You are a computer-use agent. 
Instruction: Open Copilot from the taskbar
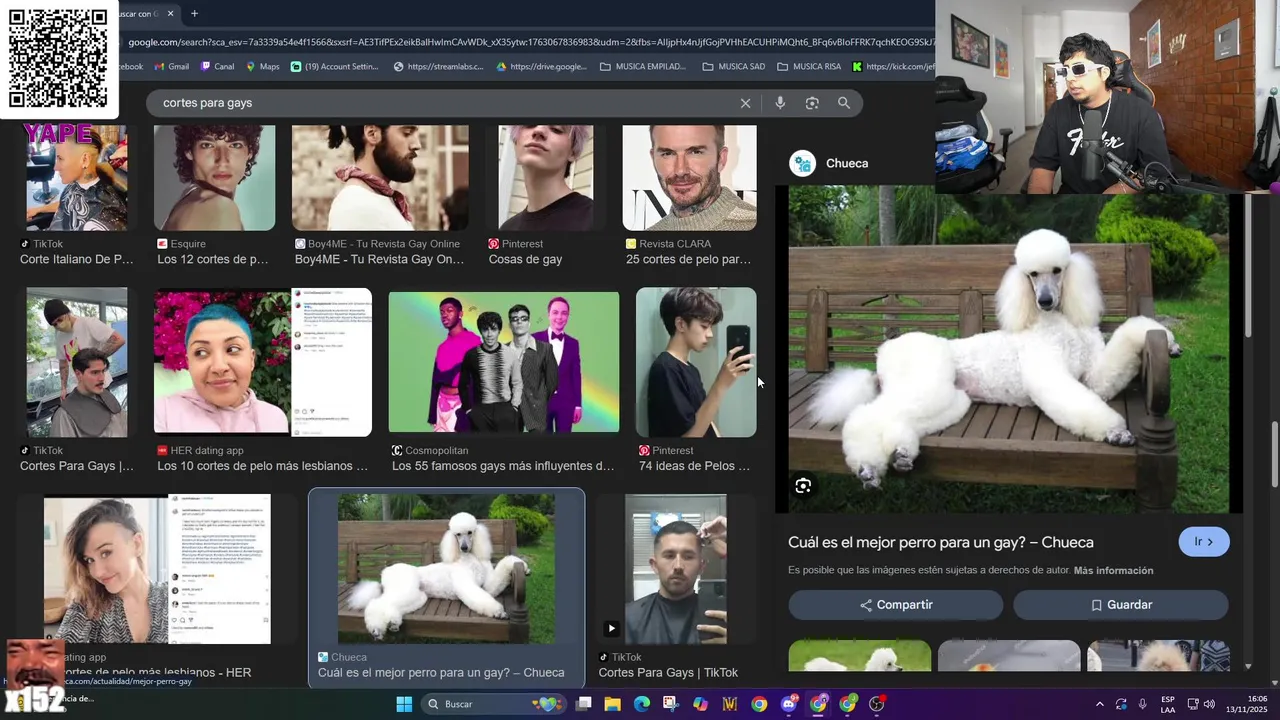(700, 704)
